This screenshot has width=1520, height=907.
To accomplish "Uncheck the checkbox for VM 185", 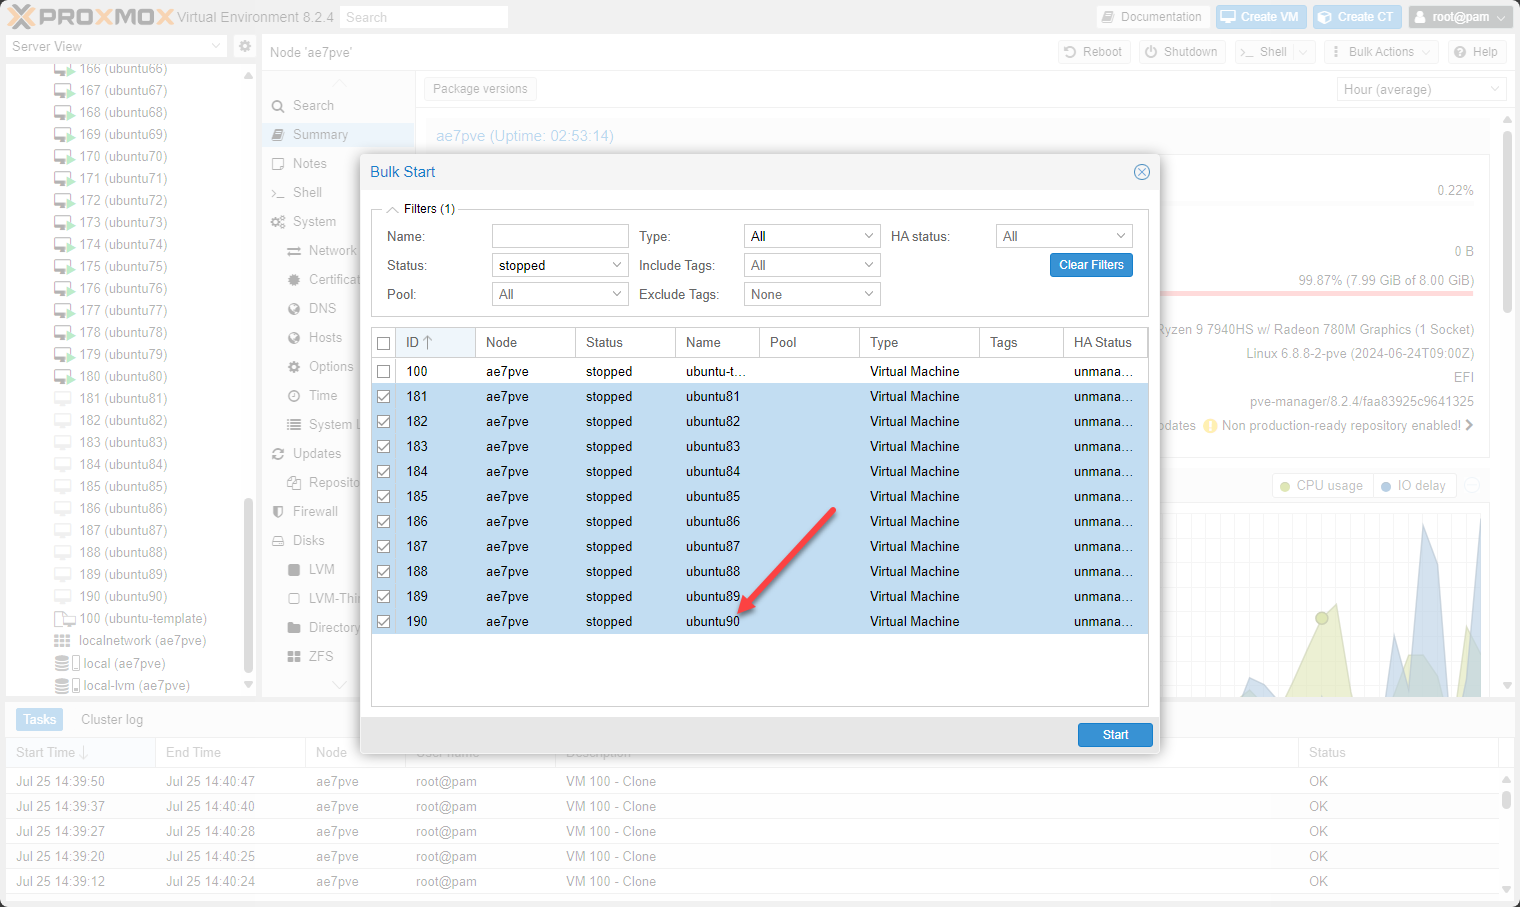I will point(383,497).
